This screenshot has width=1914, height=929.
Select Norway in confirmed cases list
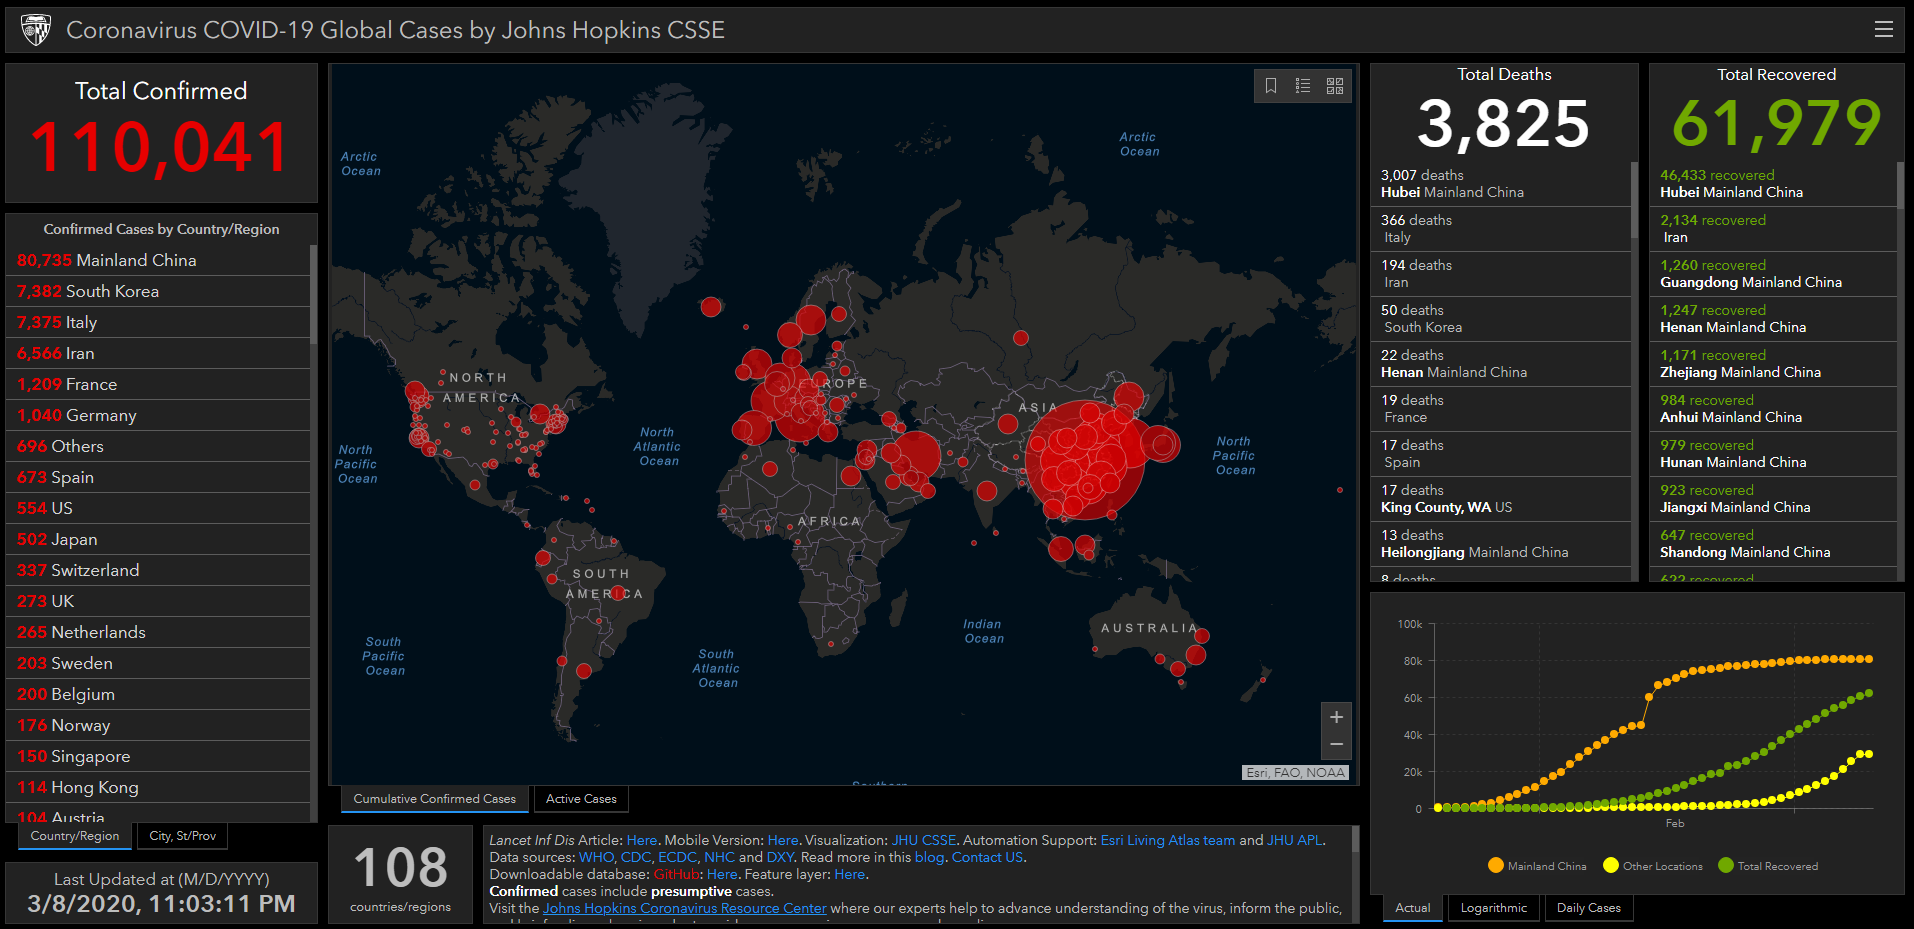(x=160, y=725)
